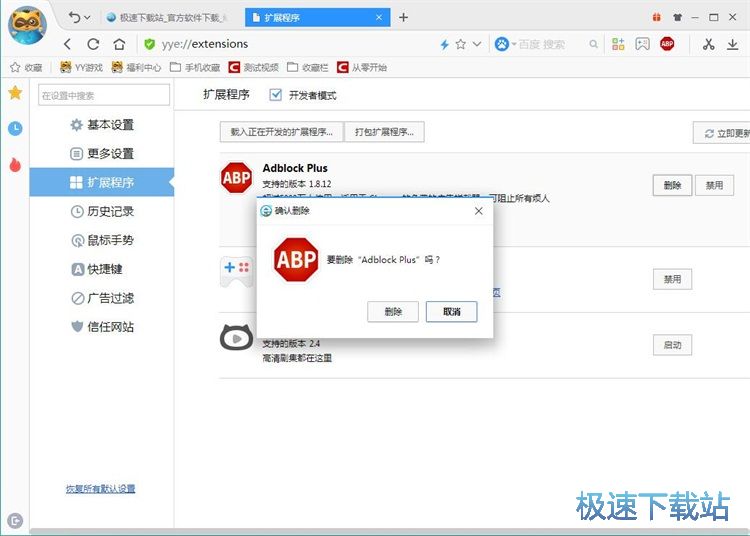
Task: Open the 收藏栏 bookmark folder
Action: (308, 67)
